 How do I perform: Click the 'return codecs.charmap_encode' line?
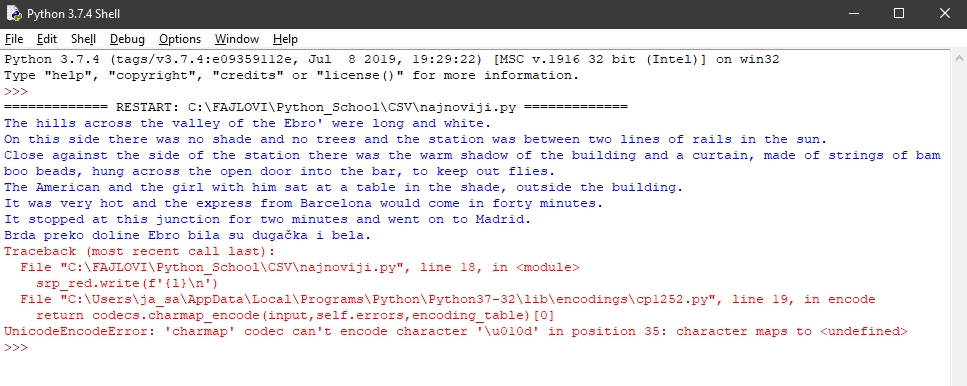coord(295,316)
